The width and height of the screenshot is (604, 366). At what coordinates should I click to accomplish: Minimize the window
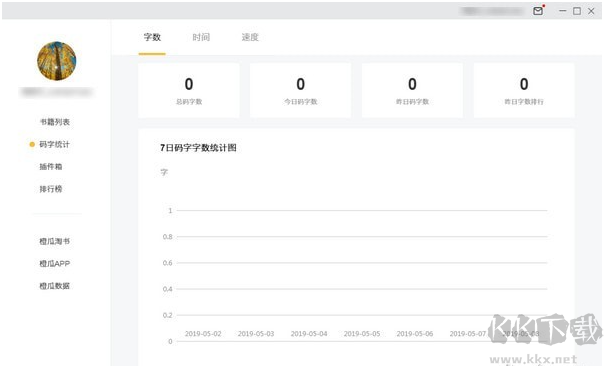[x=563, y=11]
